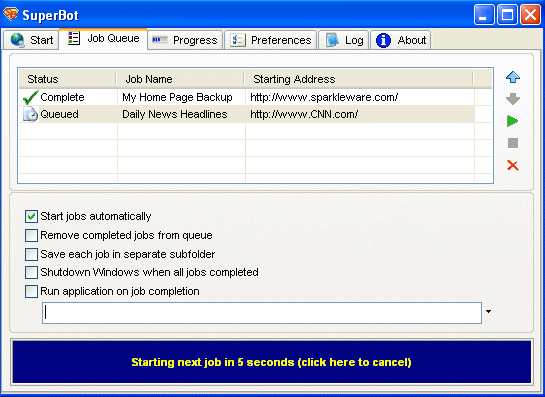Click the Complete status text
Viewport: 545px width, 397px height.
click(x=62, y=97)
